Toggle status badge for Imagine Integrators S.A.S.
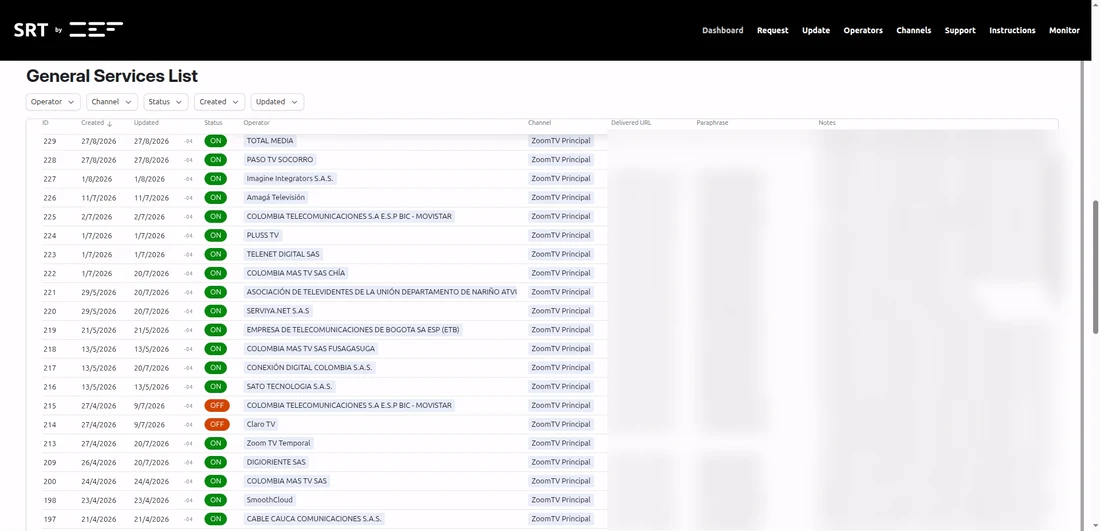 (215, 179)
